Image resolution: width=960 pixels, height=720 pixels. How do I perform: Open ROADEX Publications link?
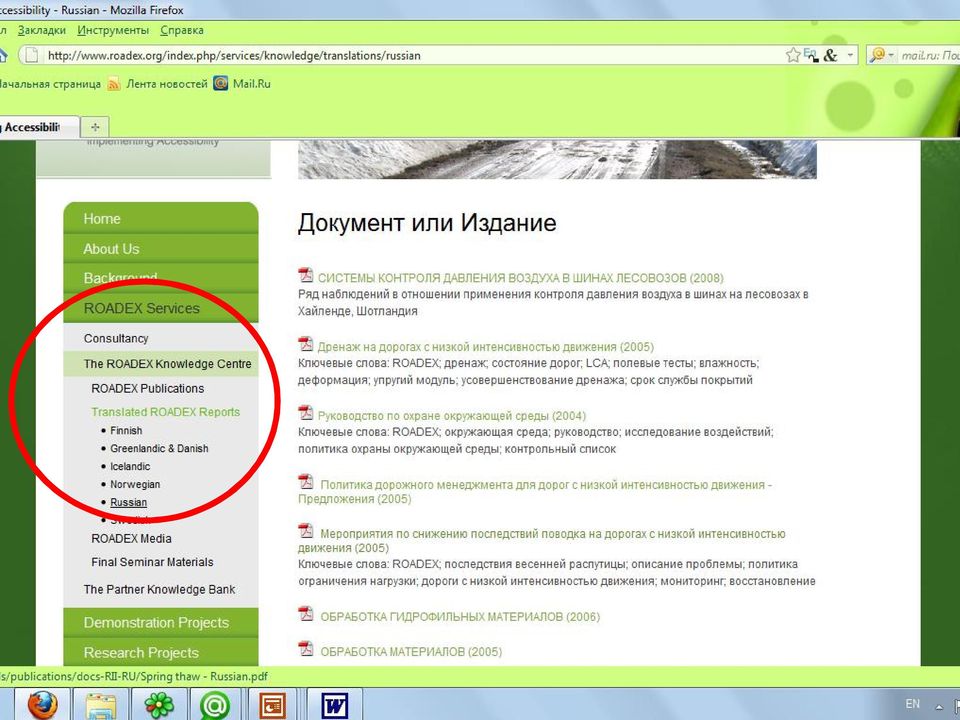[148, 388]
